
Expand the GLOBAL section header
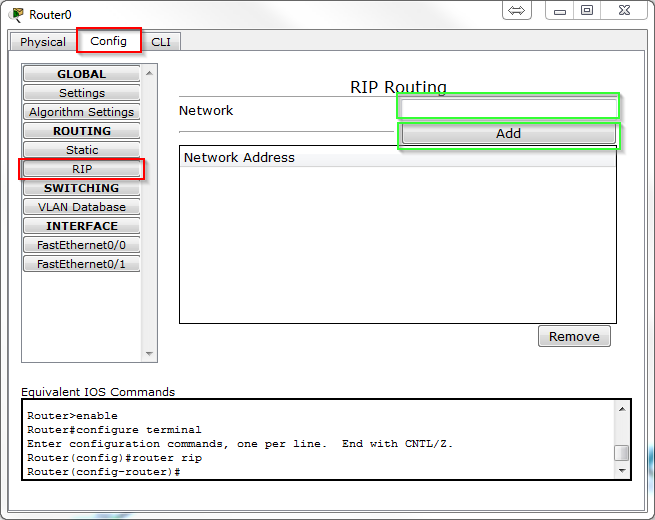82,74
